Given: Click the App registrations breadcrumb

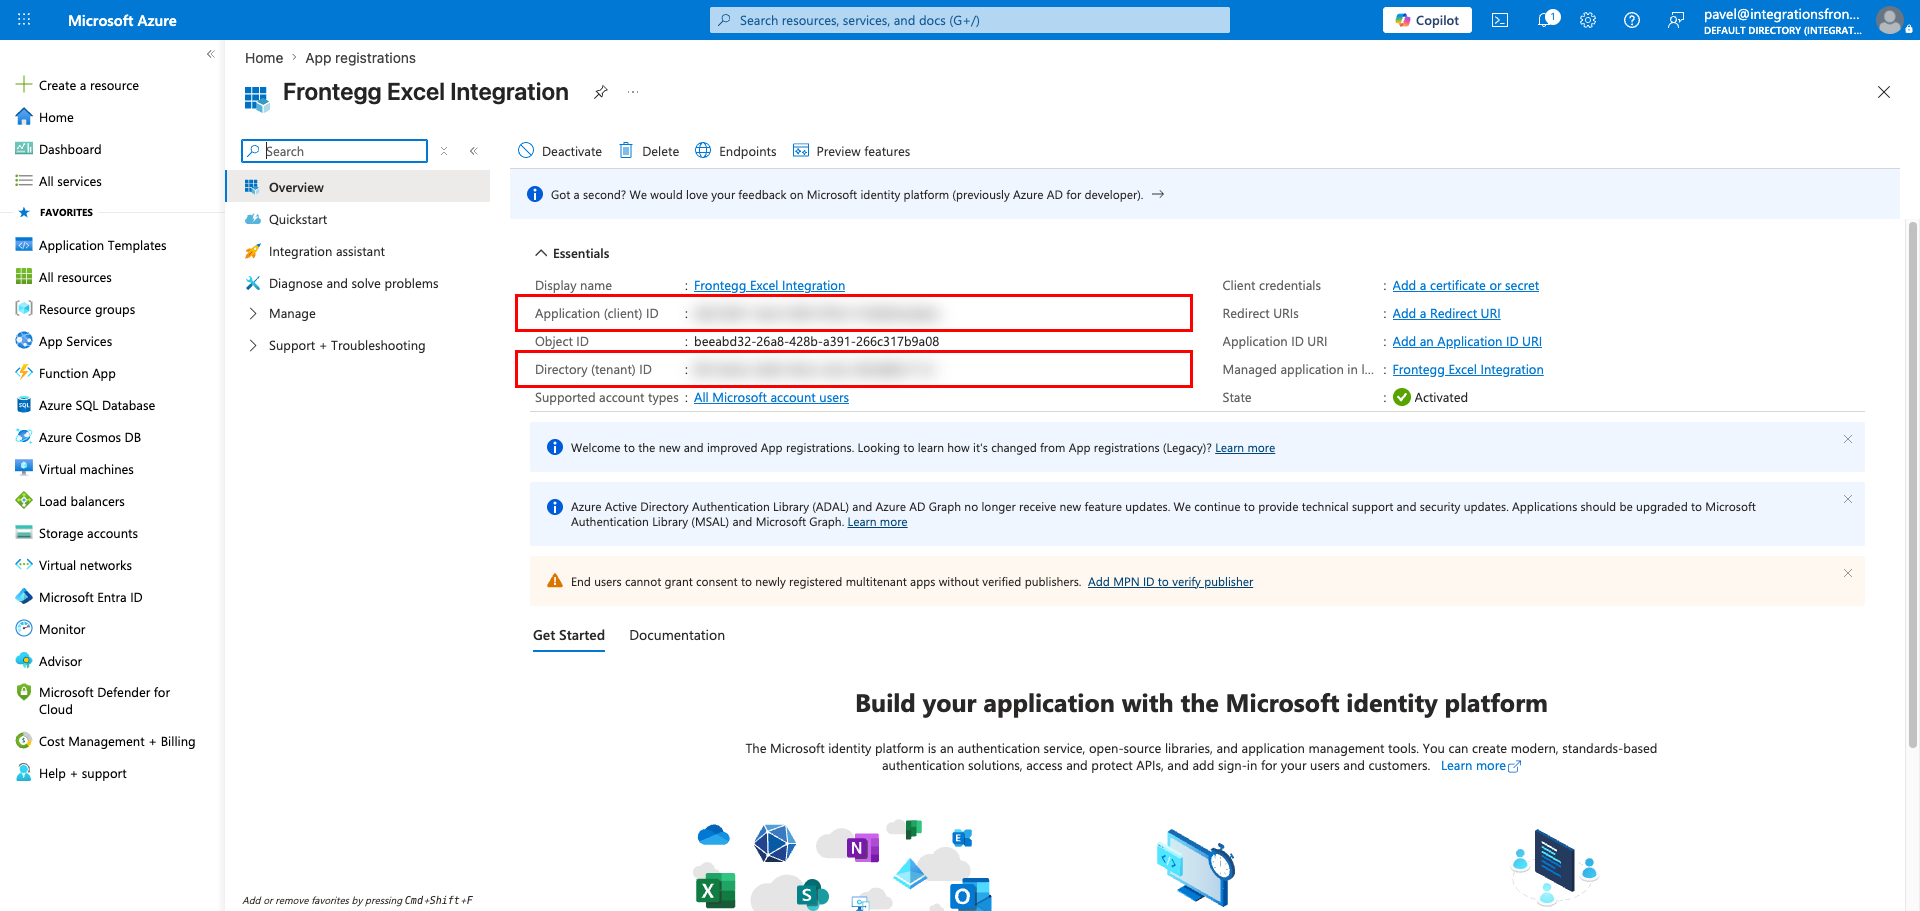Looking at the screenshot, I should coord(360,58).
